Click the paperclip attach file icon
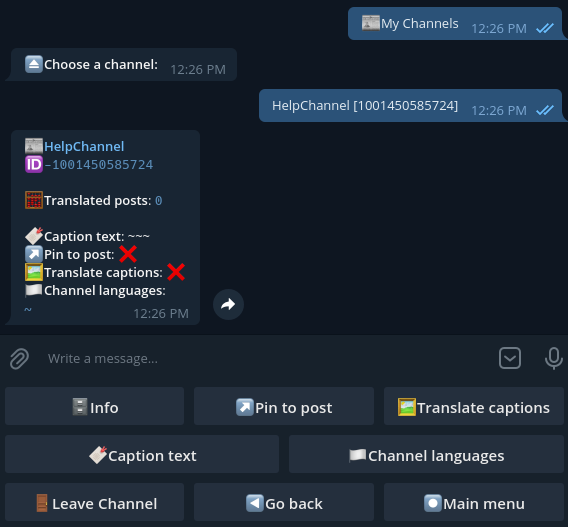Image resolution: width=568 pixels, height=527 pixels. click(19, 359)
